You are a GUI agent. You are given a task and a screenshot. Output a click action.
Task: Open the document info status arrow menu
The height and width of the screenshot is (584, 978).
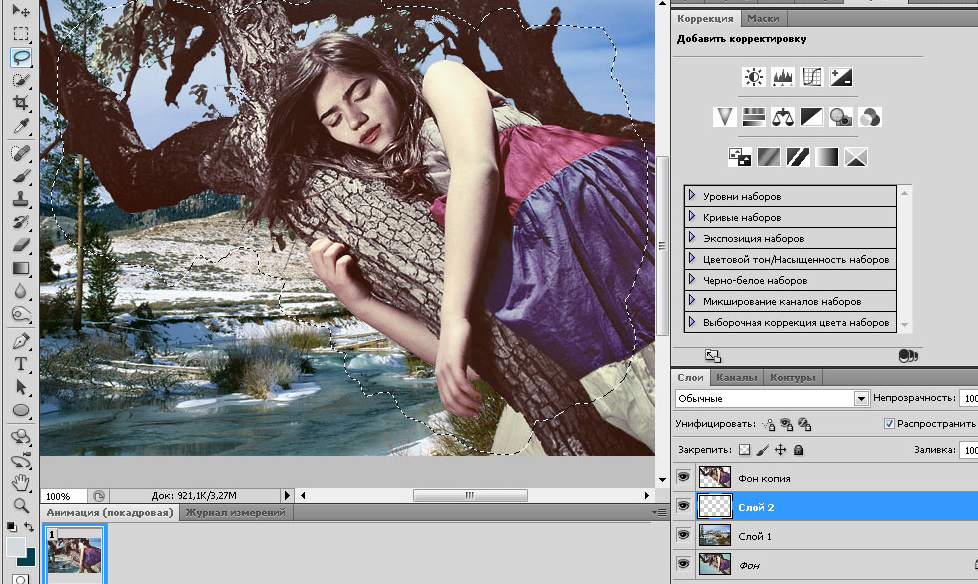(x=287, y=495)
